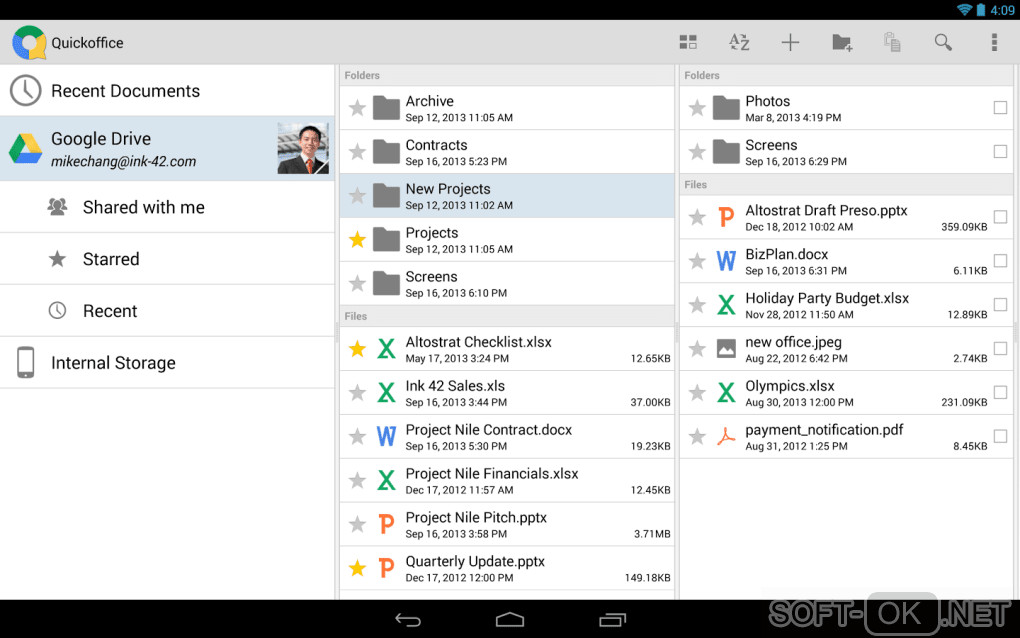
Task: Check the new office.jpeg checkbox
Action: coord(1000,349)
